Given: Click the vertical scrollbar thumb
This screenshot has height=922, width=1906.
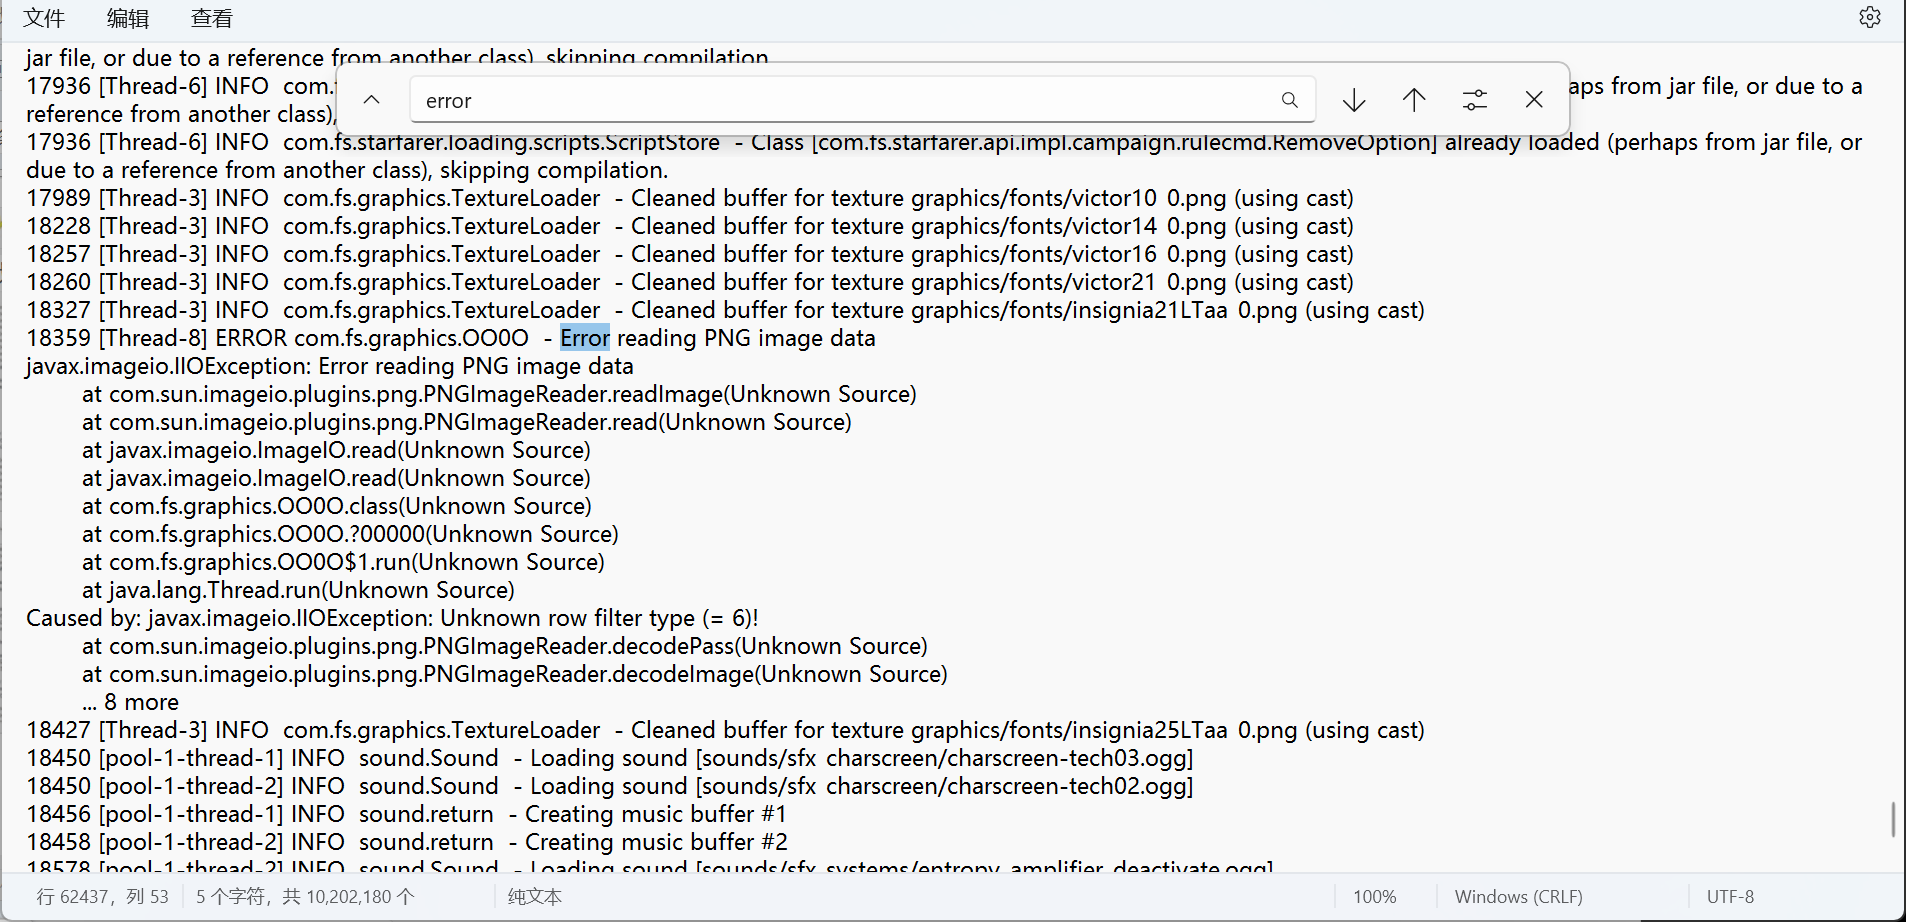Looking at the screenshot, I should pos(1893,820).
